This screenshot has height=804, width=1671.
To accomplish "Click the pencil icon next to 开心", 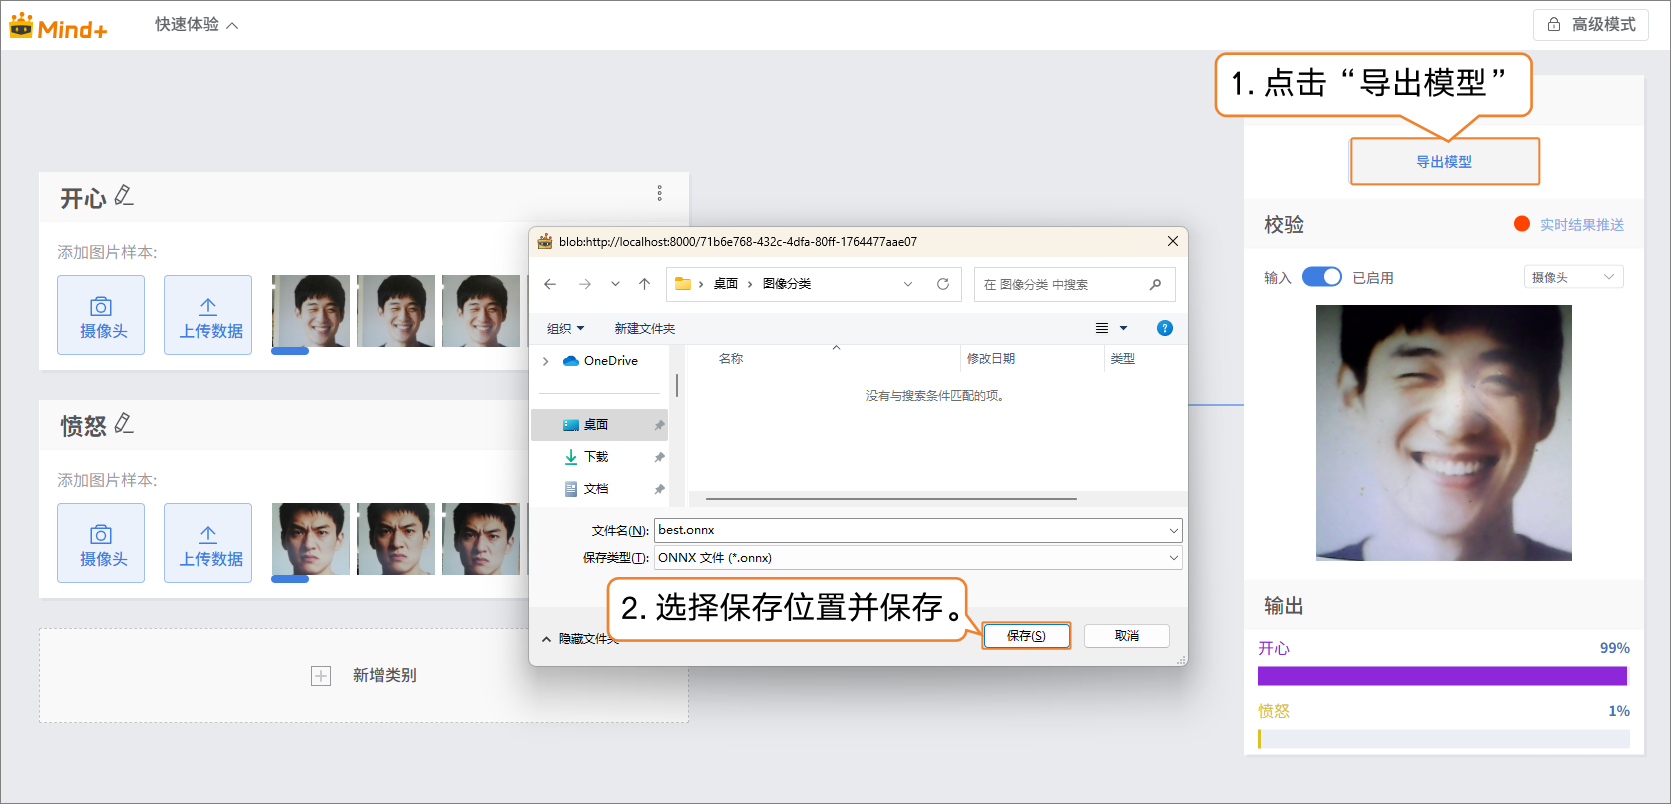I will 124,196.
